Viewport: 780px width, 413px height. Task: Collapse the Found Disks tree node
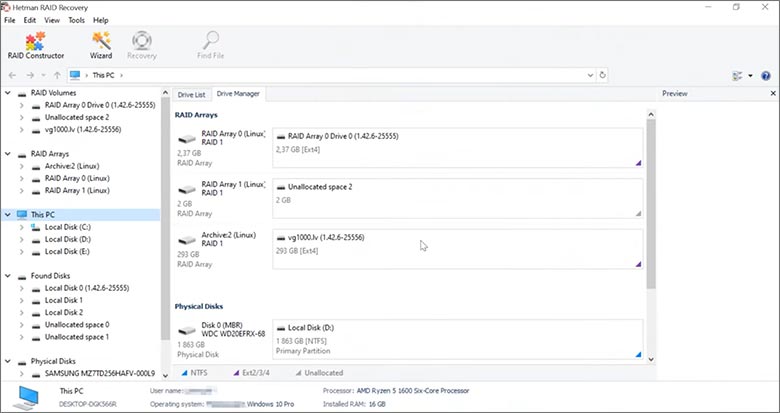pos(9,276)
